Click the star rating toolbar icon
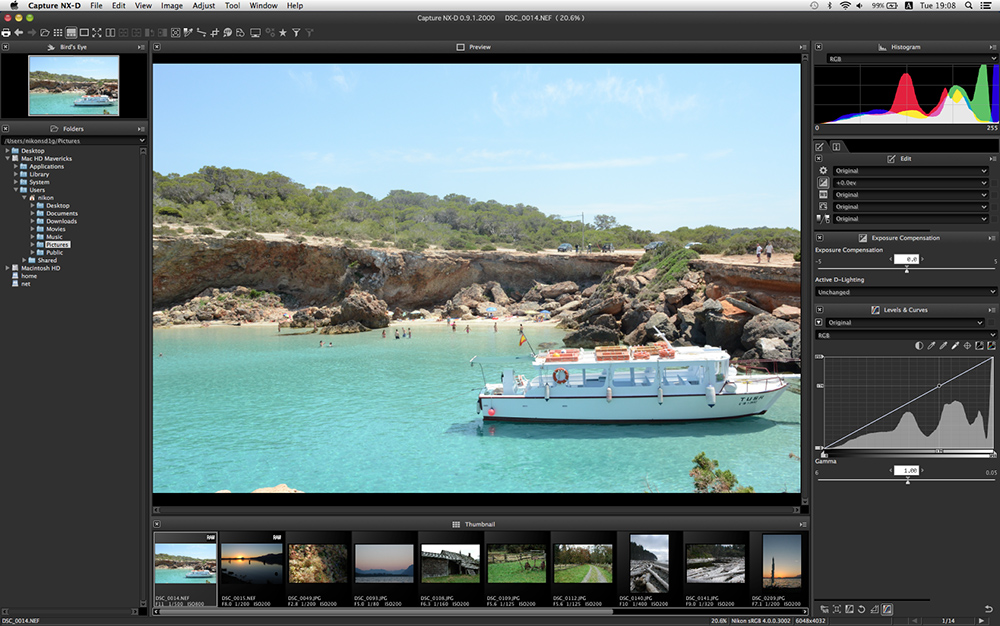The width and height of the screenshot is (1000, 626). [283, 33]
